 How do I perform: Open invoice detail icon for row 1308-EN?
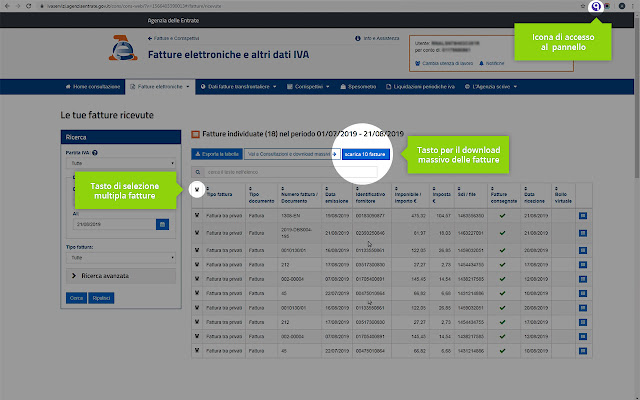(583, 216)
